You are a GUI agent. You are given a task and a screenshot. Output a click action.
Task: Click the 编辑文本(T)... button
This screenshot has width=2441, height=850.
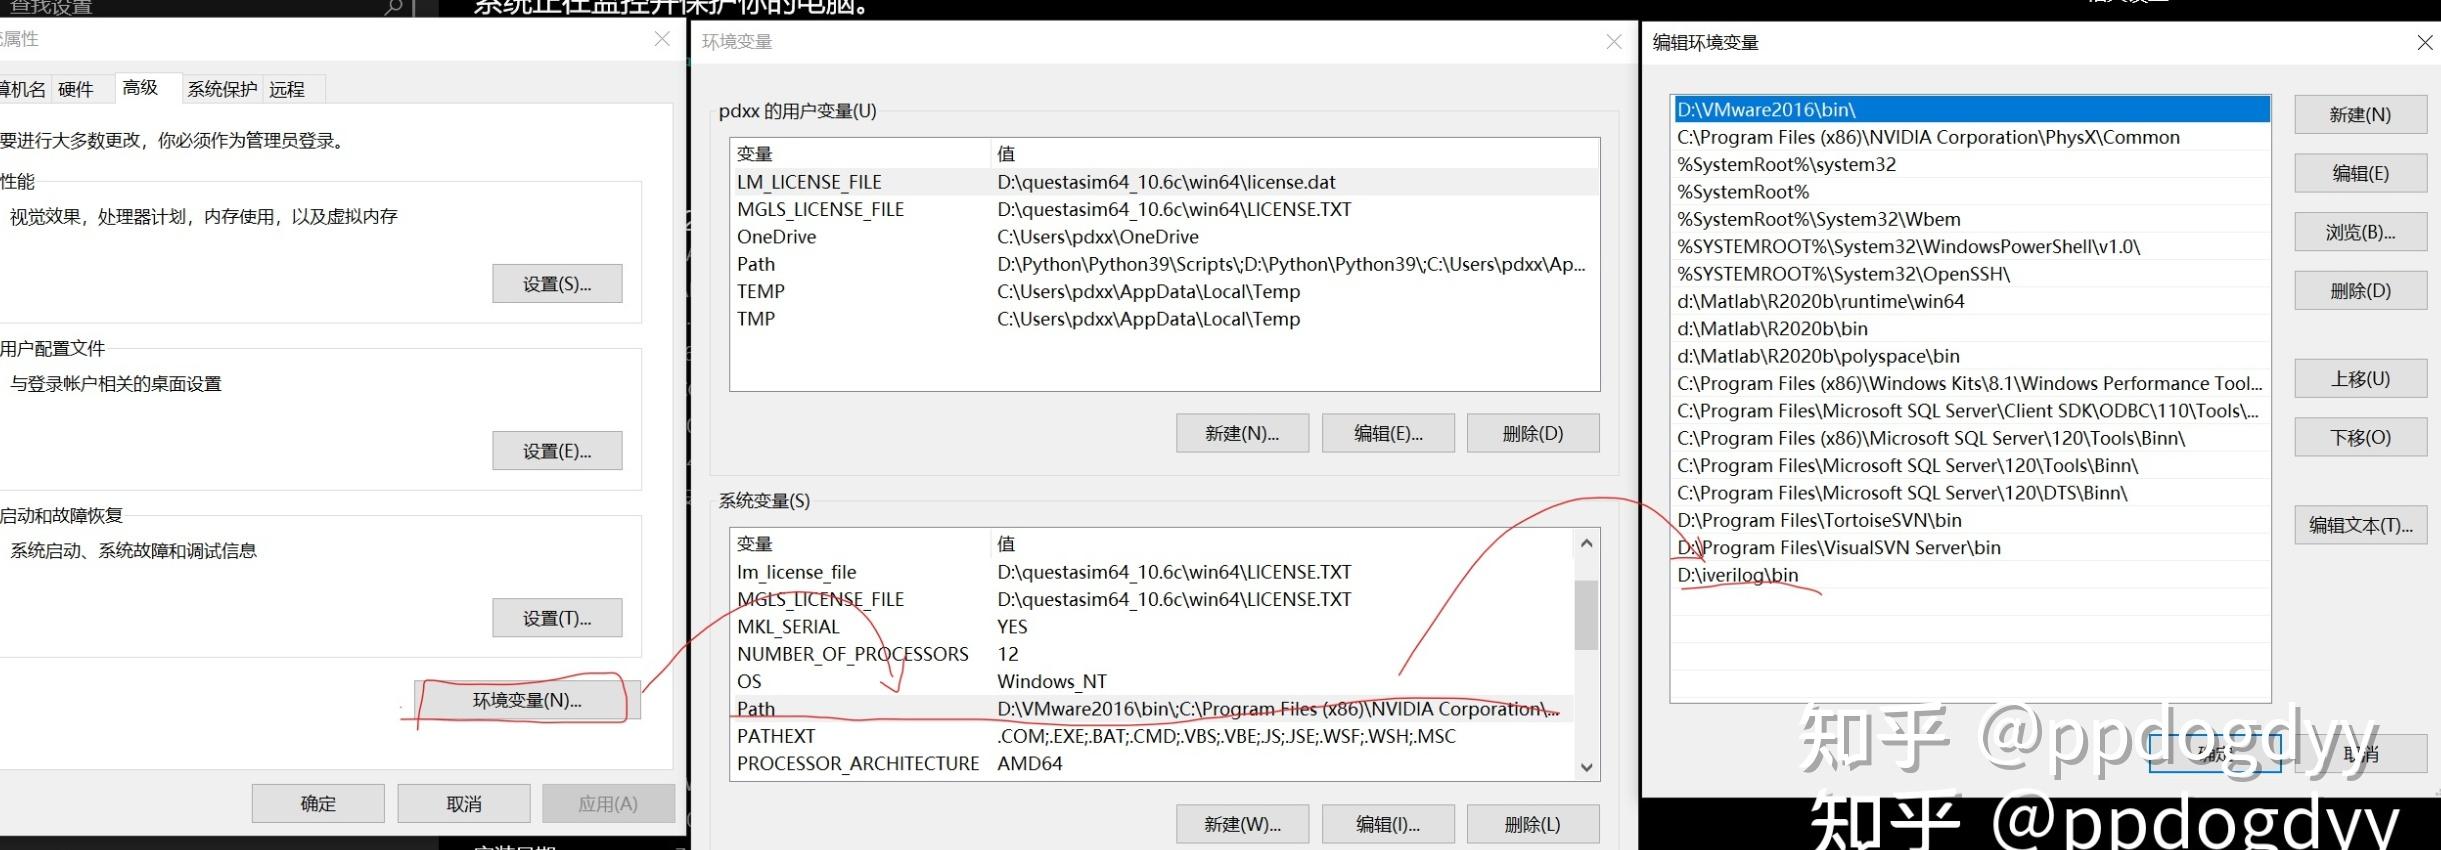click(2360, 525)
